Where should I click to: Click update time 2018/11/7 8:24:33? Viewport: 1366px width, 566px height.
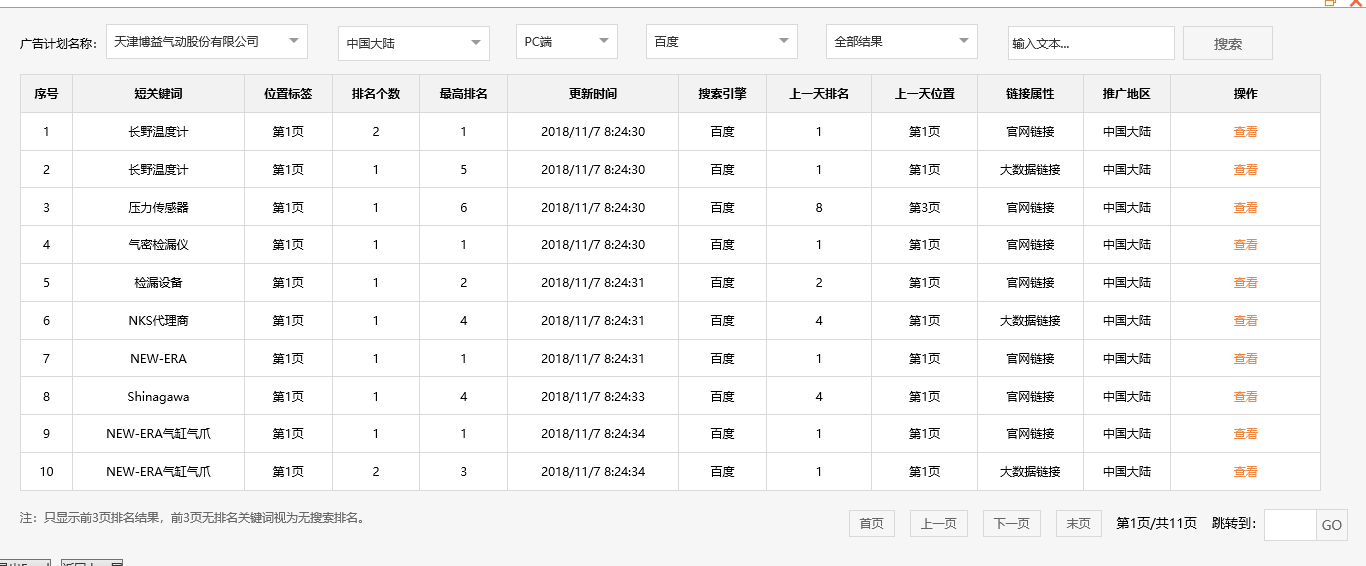tap(593, 397)
